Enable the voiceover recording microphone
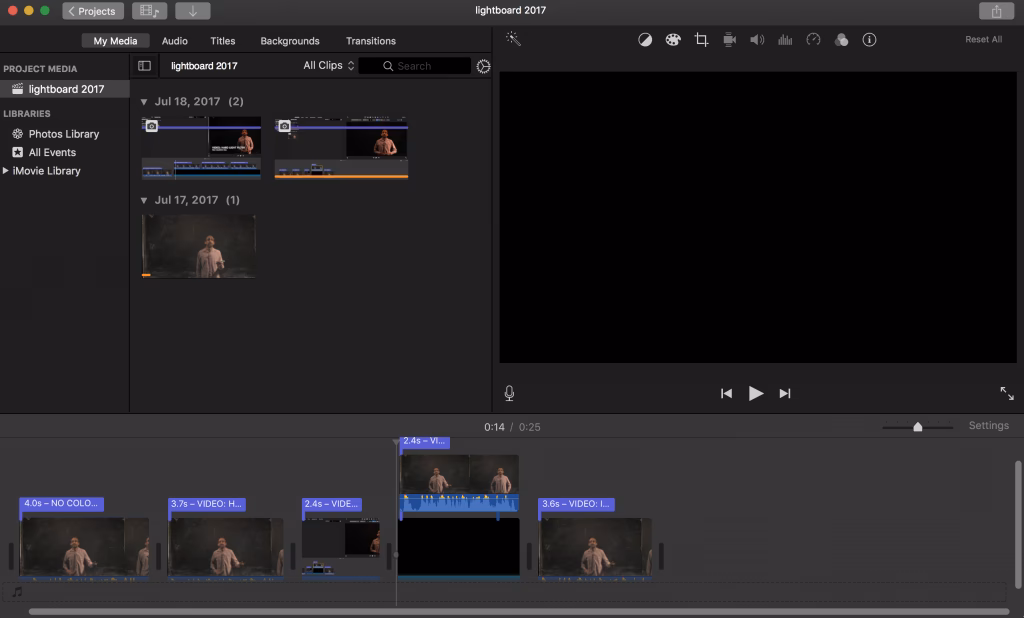1024x618 pixels. [509, 393]
